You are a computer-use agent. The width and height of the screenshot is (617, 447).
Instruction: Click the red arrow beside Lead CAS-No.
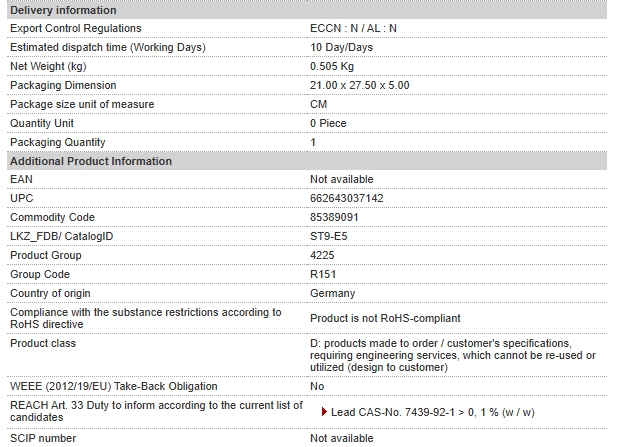324,412
